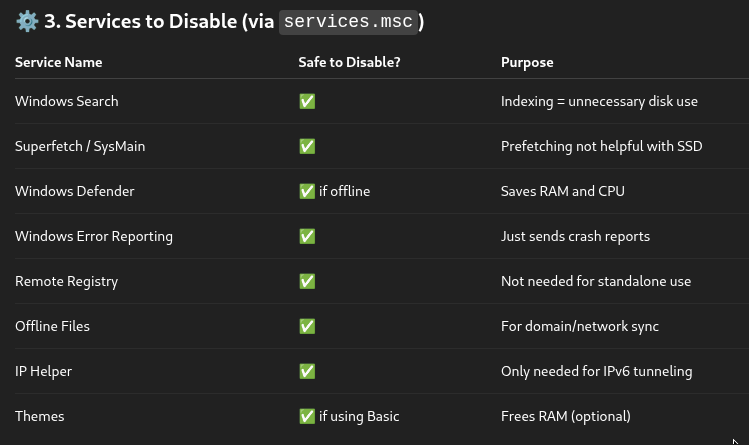Click the green checkmark for Superfetch / SysMain
Viewport: 749px width, 445px height.
point(307,146)
